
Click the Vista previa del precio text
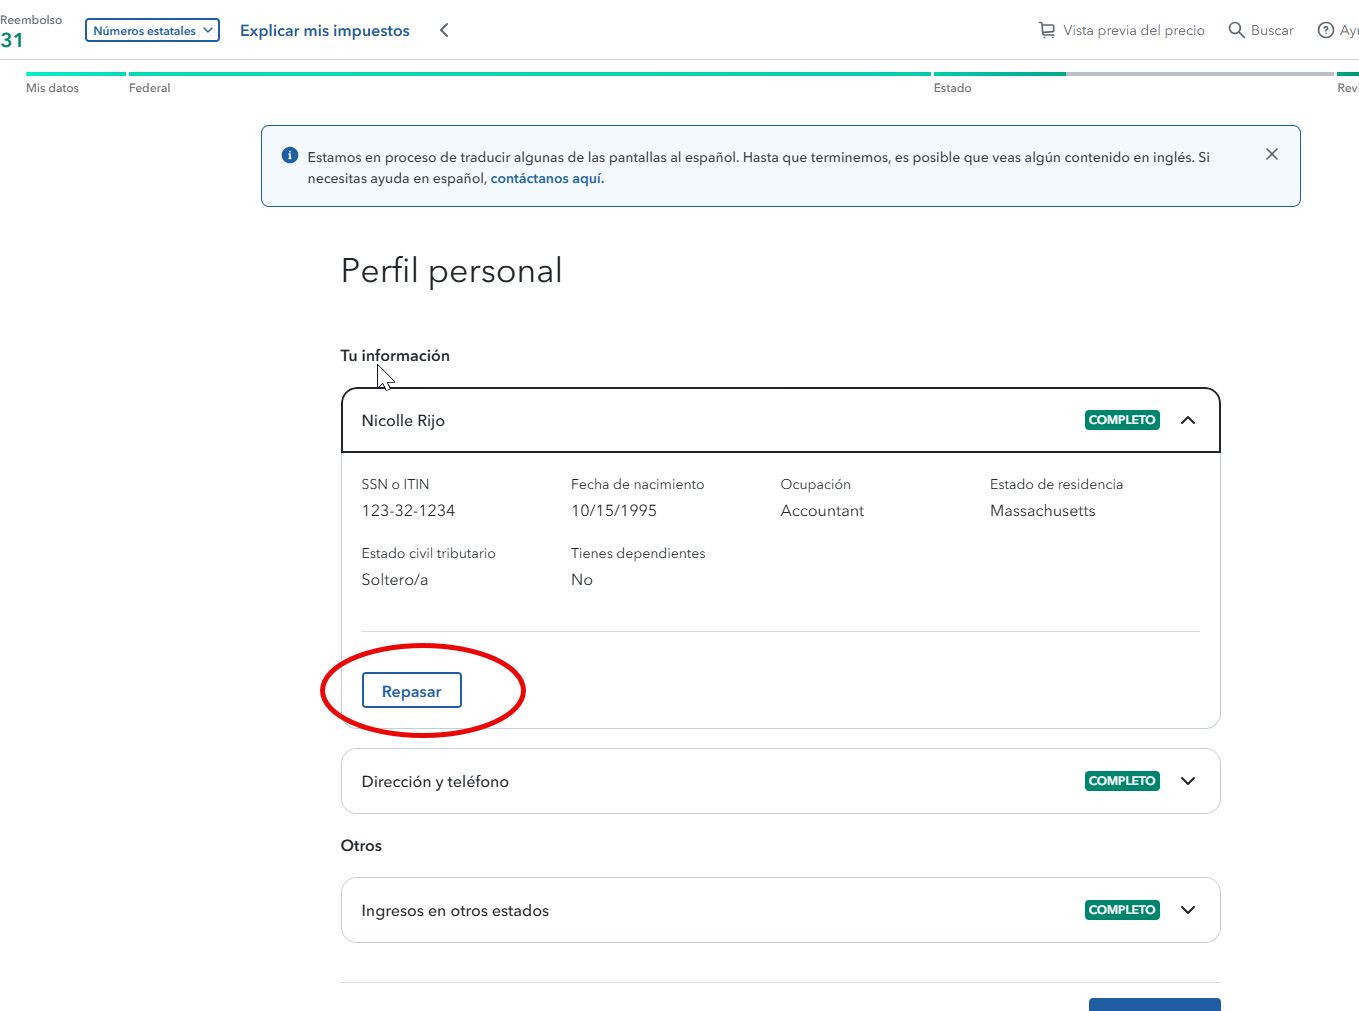(1134, 31)
